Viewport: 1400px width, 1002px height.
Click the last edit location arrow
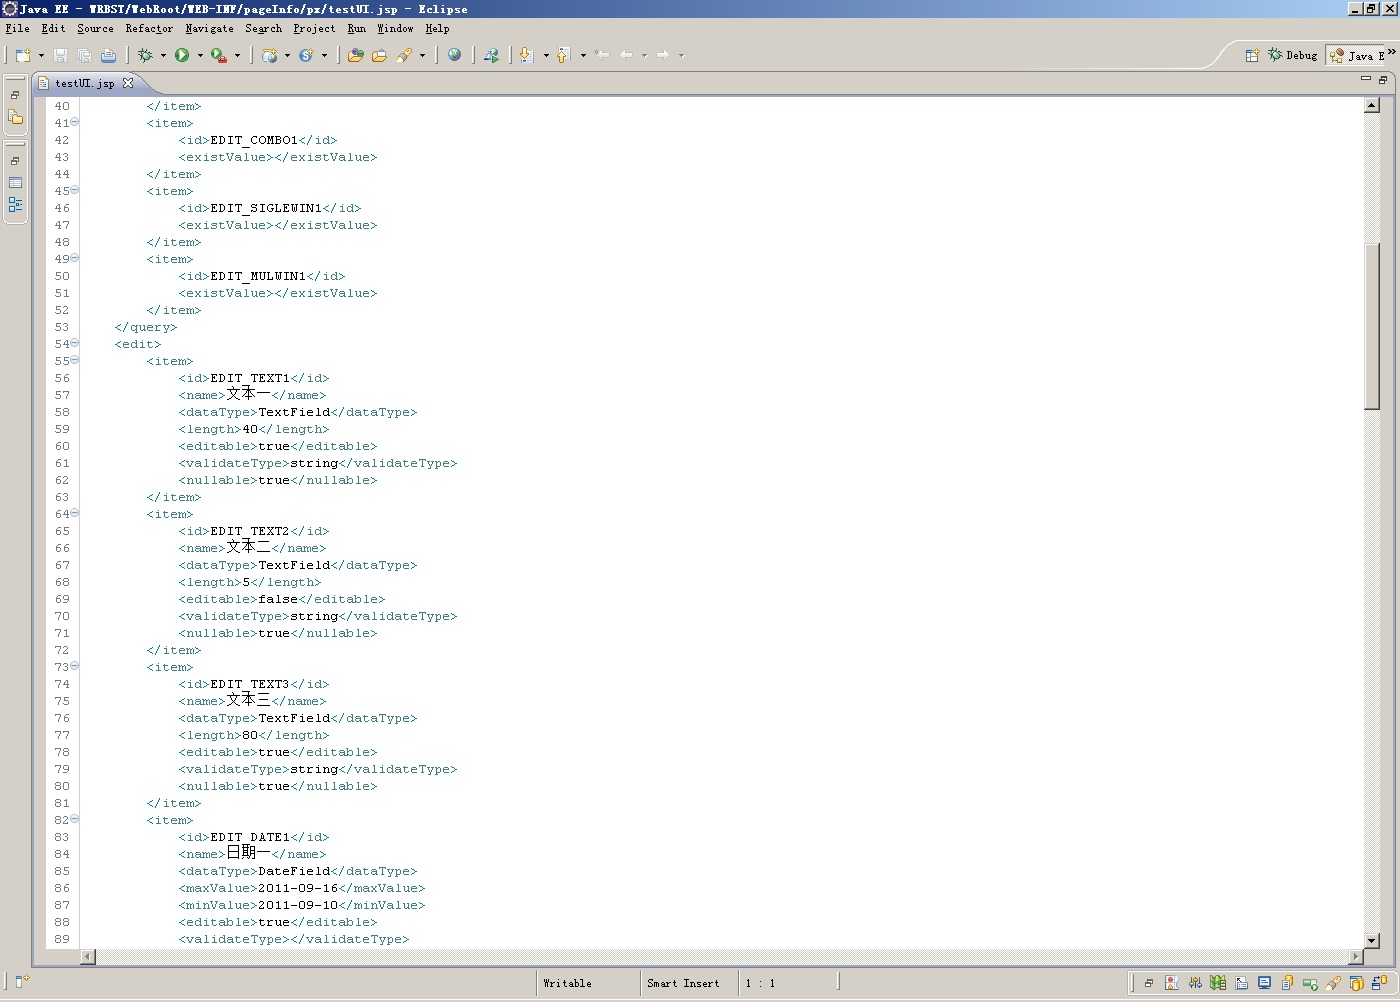click(x=602, y=55)
